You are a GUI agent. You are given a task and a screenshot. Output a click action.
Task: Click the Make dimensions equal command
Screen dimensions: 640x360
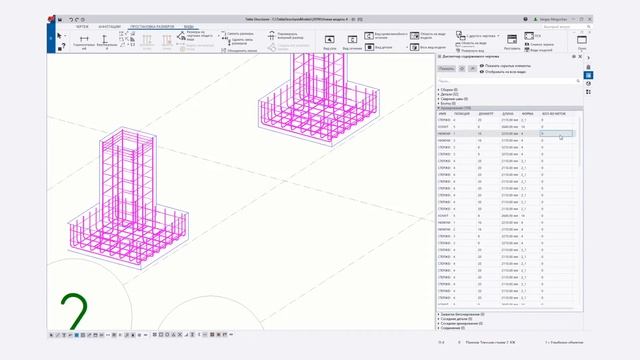click(x=237, y=33)
